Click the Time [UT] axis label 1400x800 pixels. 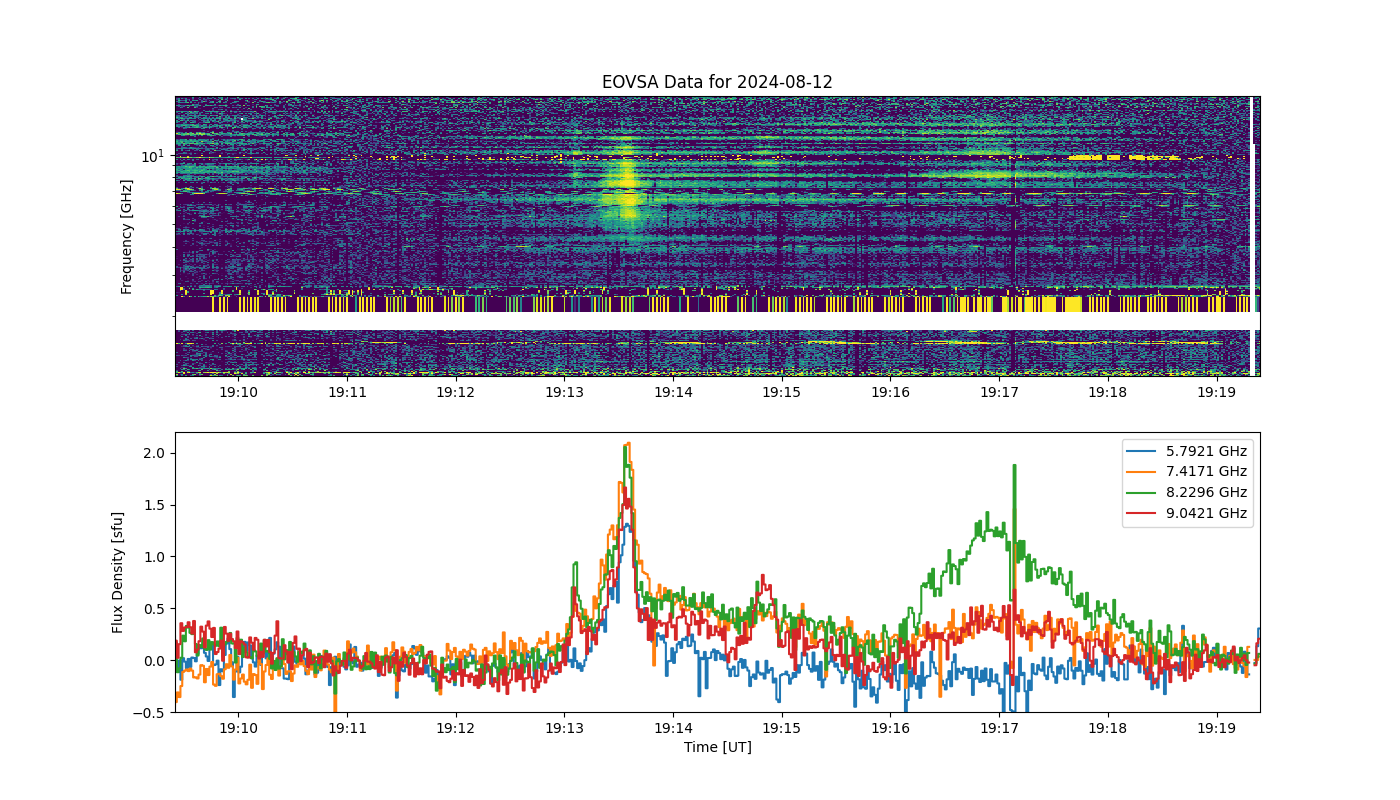(717, 747)
